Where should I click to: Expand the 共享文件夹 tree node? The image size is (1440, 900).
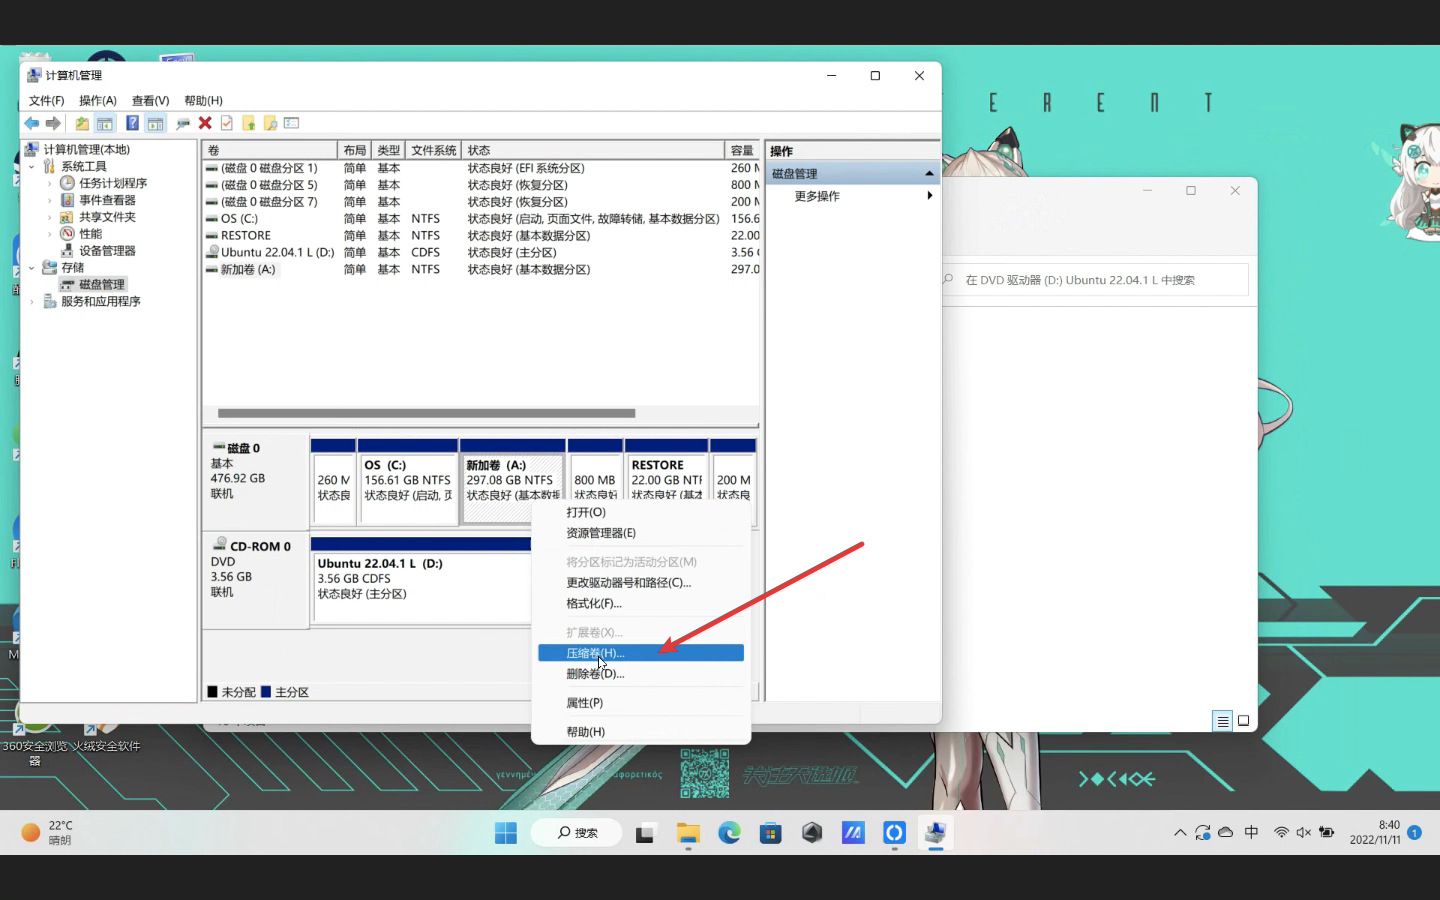pyautogui.click(x=50, y=218)
